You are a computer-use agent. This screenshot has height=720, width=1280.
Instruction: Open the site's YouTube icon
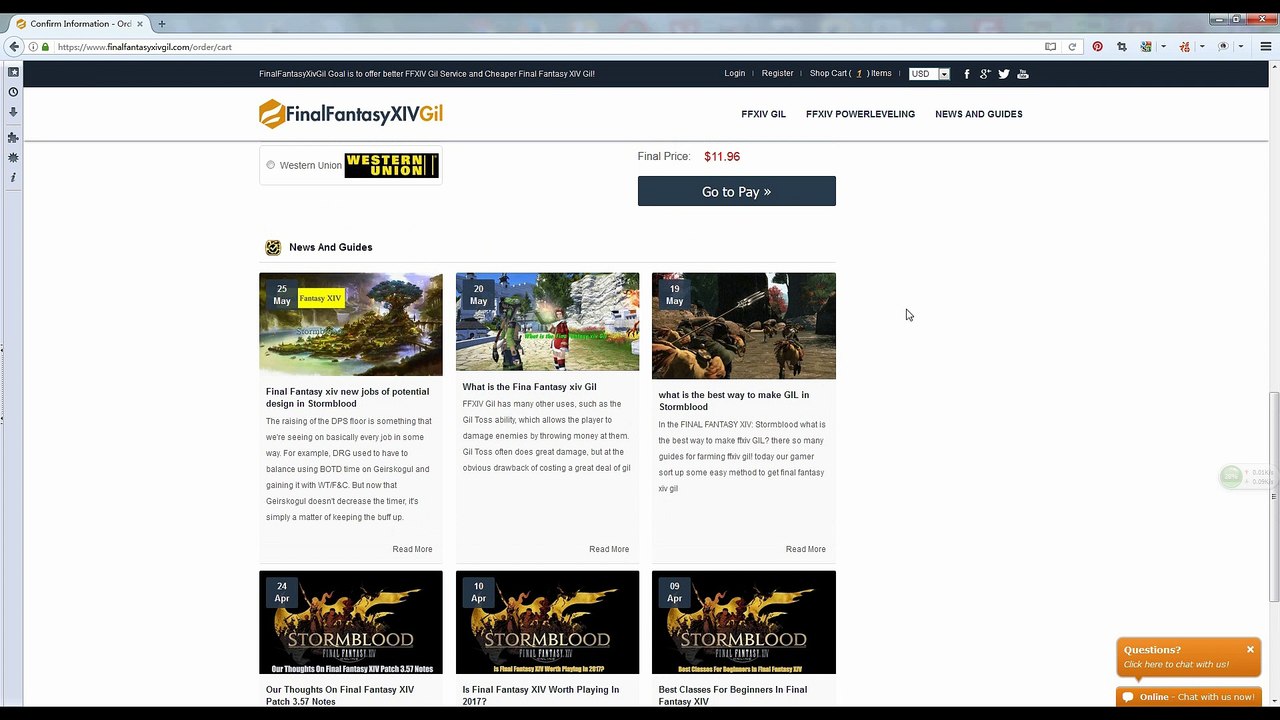pyautogui.click(x=1022, y=74)
